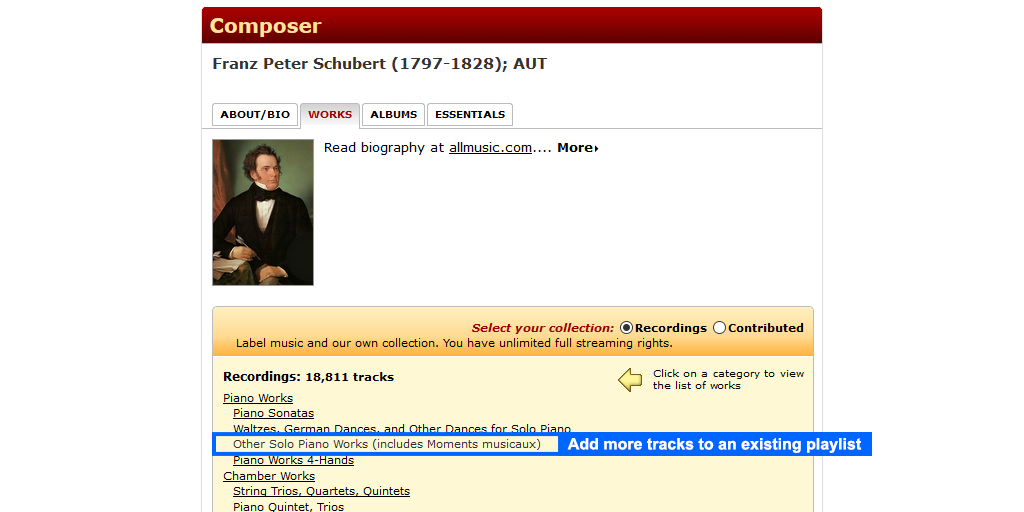Image resolution: width=1024 pixels, height=512 pixels.
Task: Switch to the WORKS tab
Action: pos(330,114)
